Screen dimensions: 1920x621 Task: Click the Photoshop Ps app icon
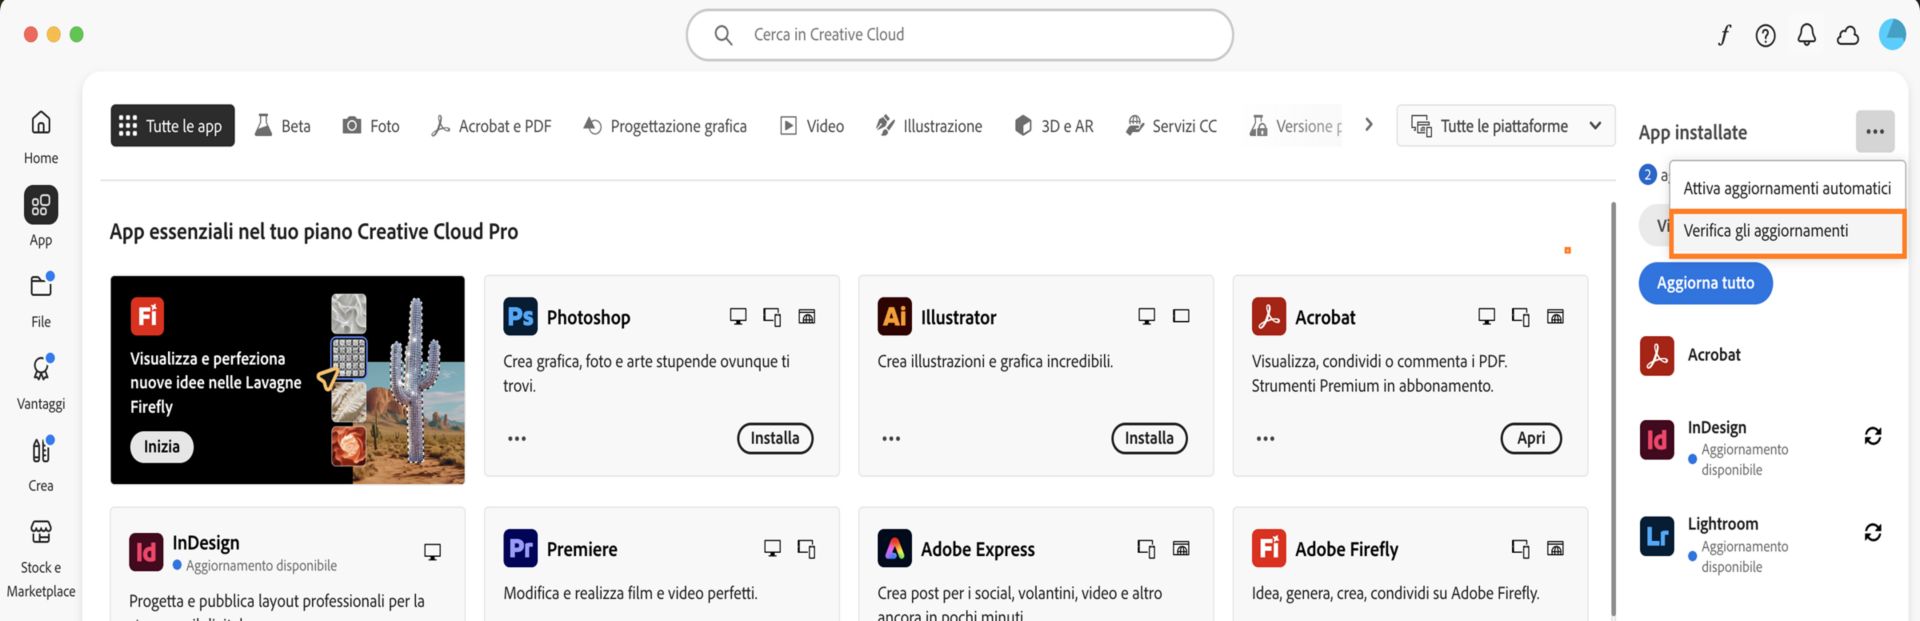click(x=520, y=317)
